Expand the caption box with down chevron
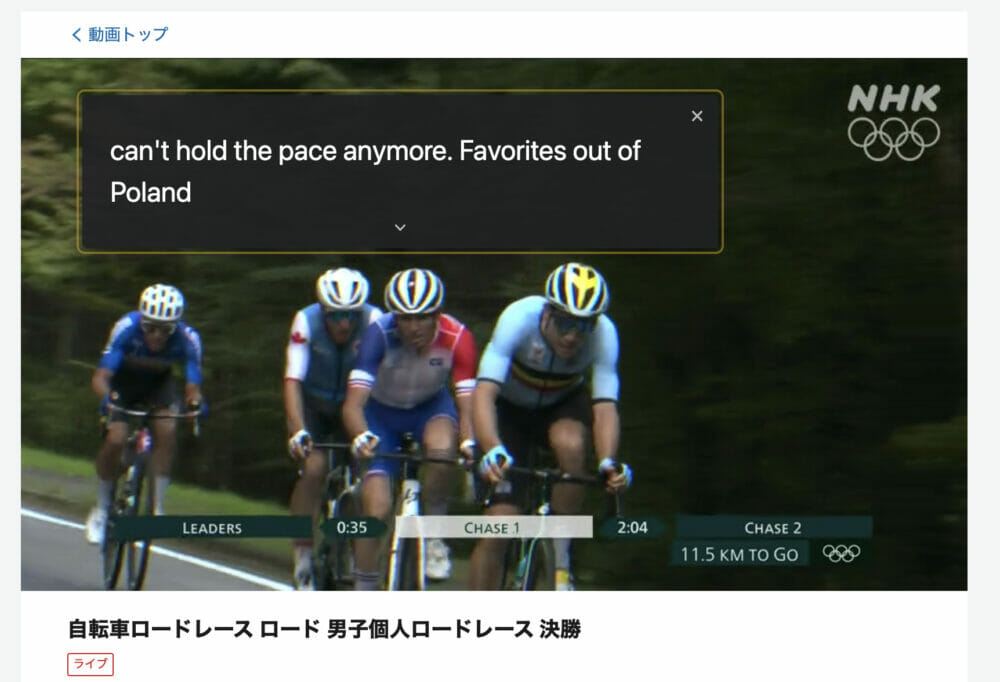Viewport: 1000px width, 682px height. (x=400, y=227)
